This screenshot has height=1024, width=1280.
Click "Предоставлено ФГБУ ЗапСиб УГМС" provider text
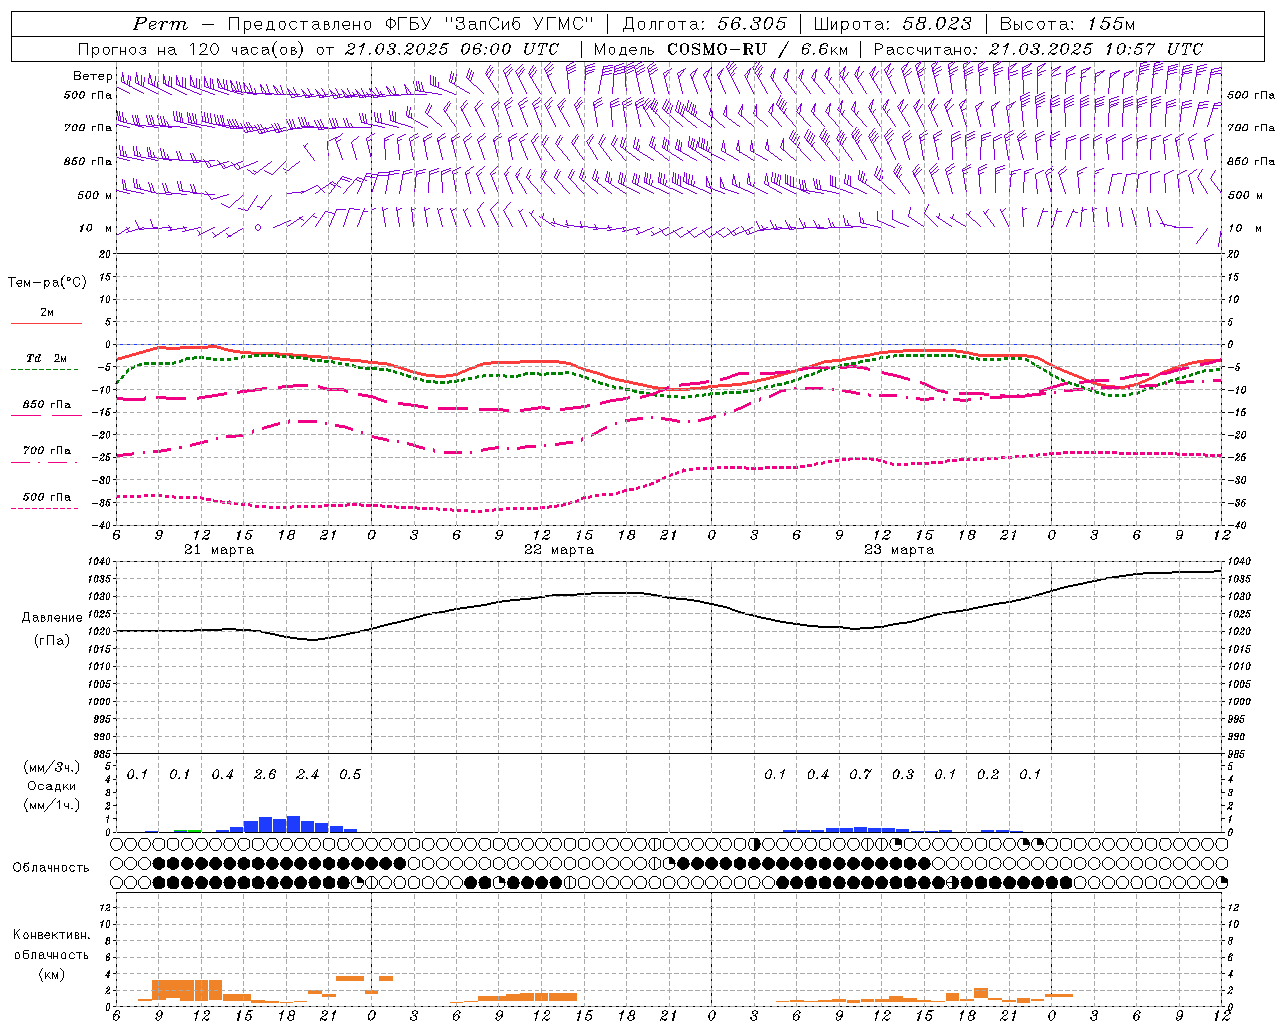(x=412, y=24)
